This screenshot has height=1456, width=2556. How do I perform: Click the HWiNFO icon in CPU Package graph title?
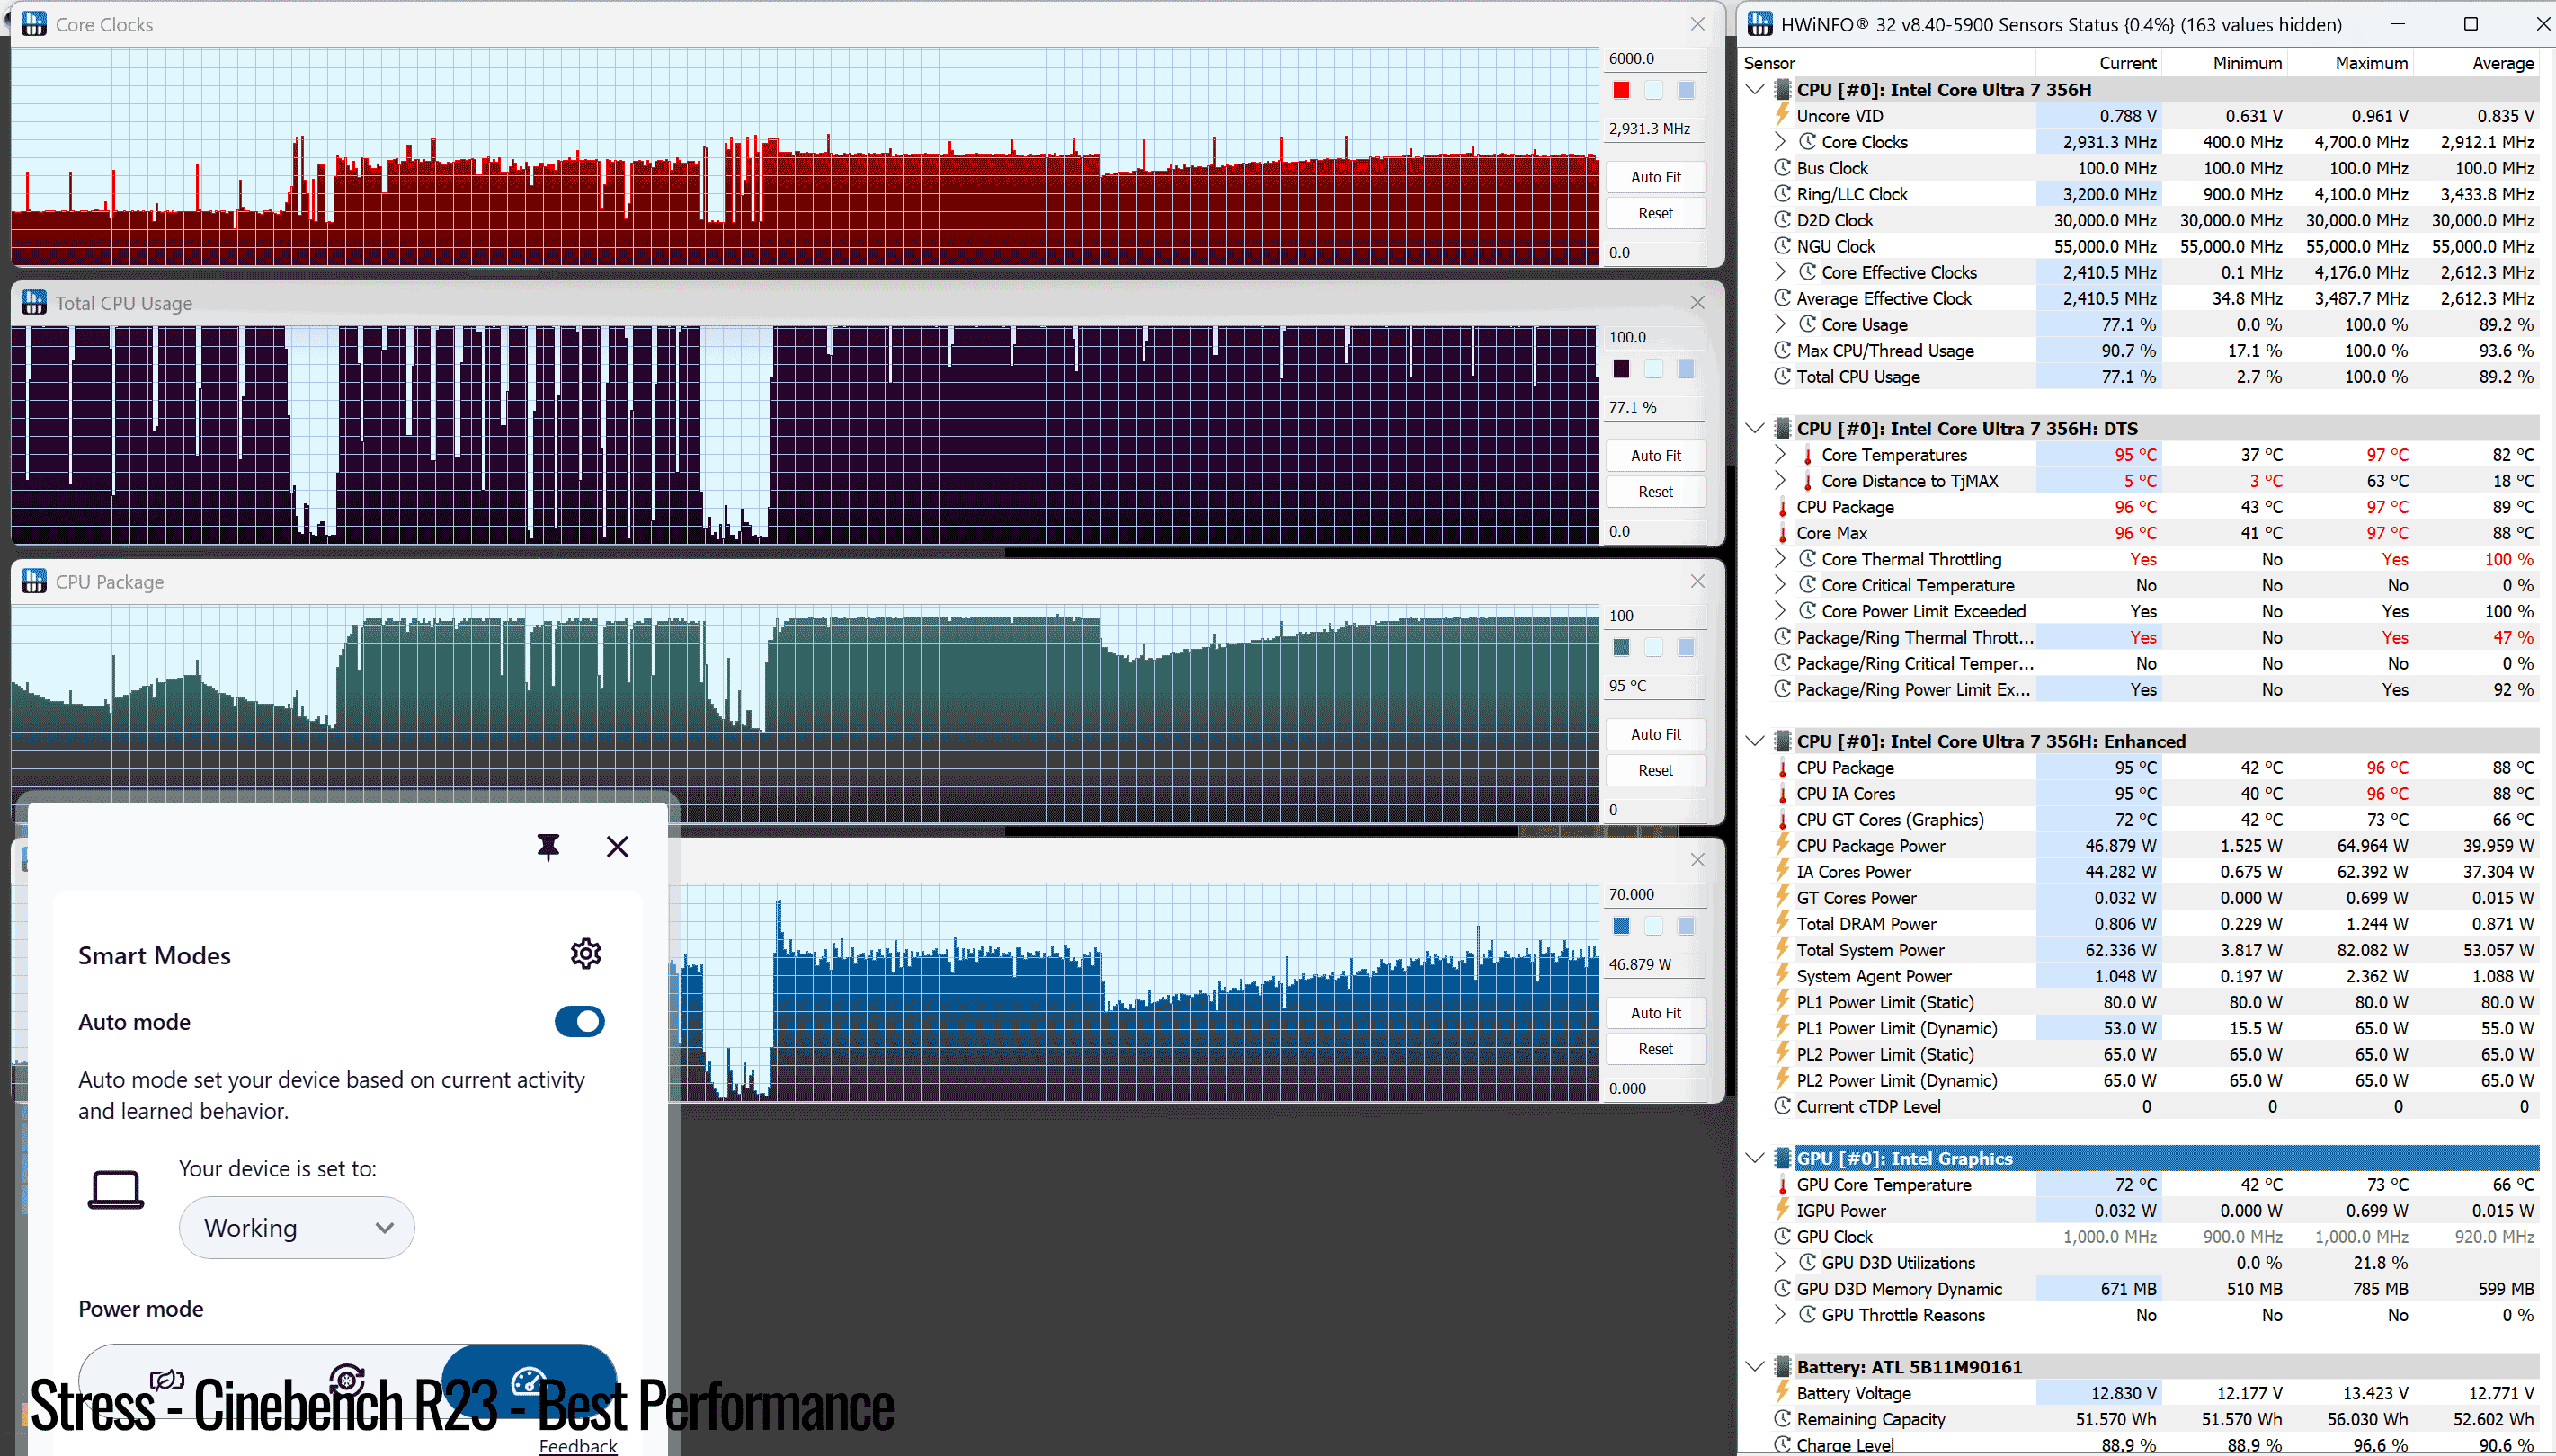[x=34, y=581]
